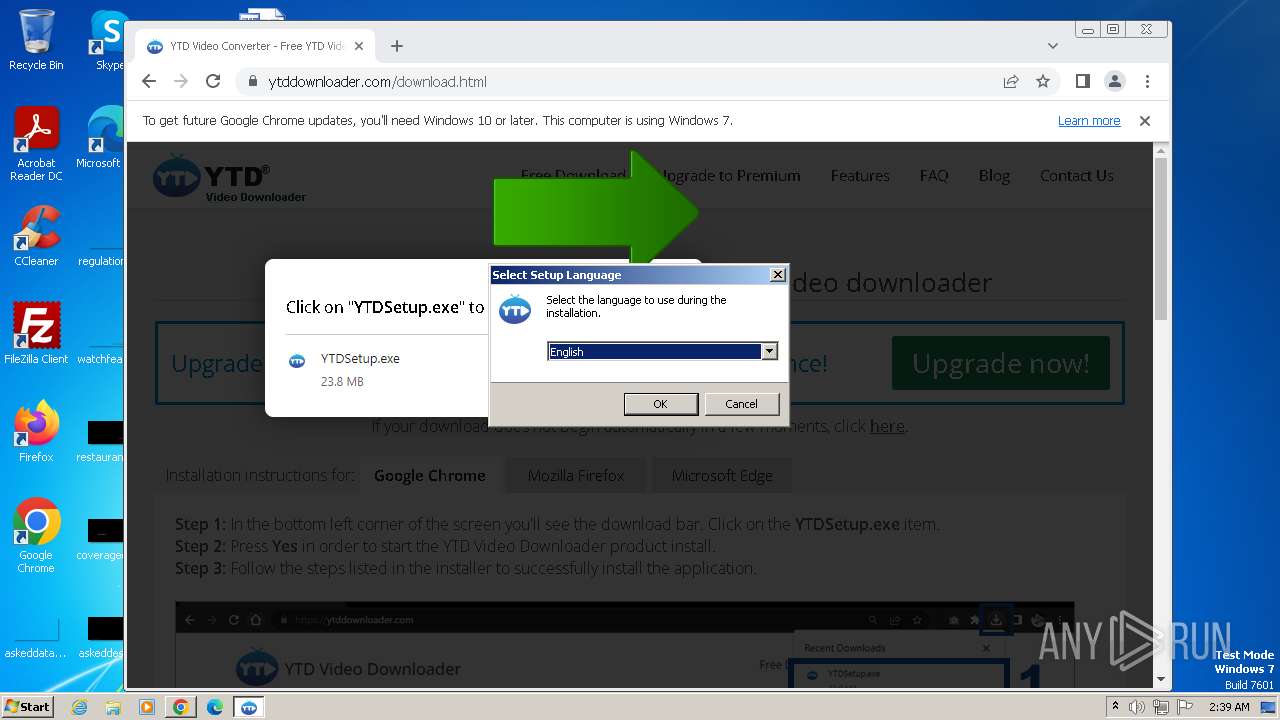Open FileZilla Client desktop icon

36,334
